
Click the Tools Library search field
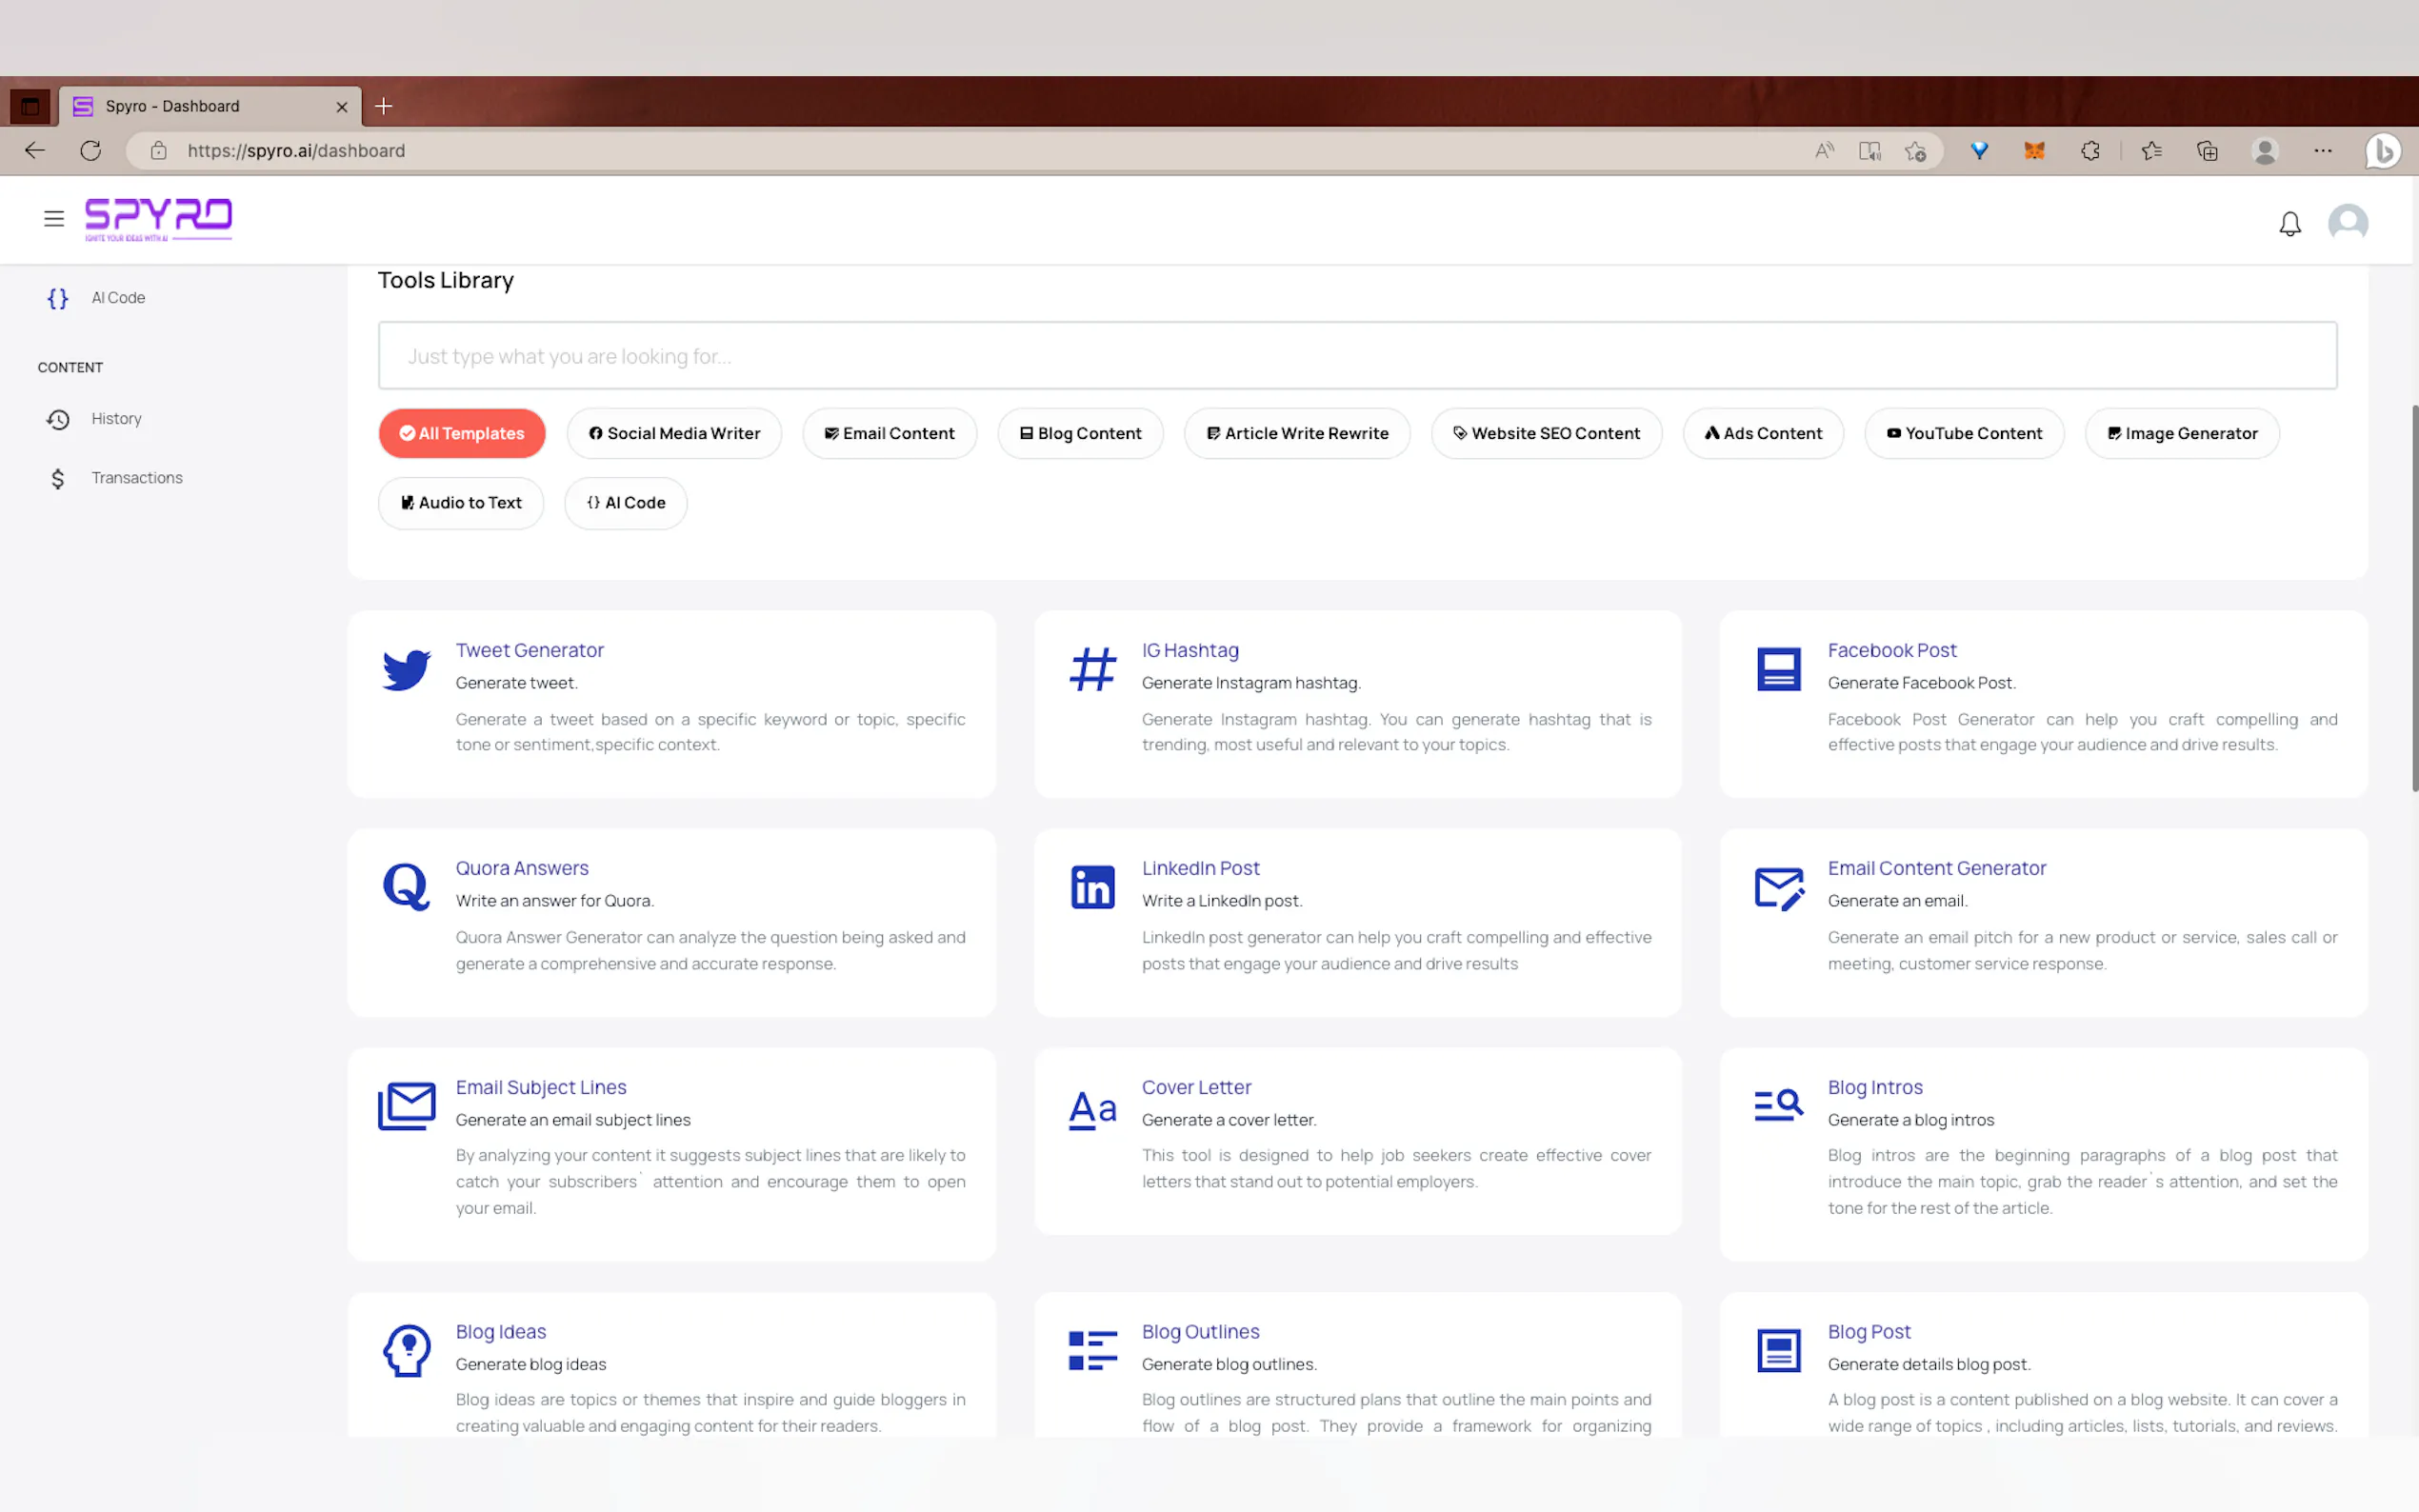pos(1356,356)
